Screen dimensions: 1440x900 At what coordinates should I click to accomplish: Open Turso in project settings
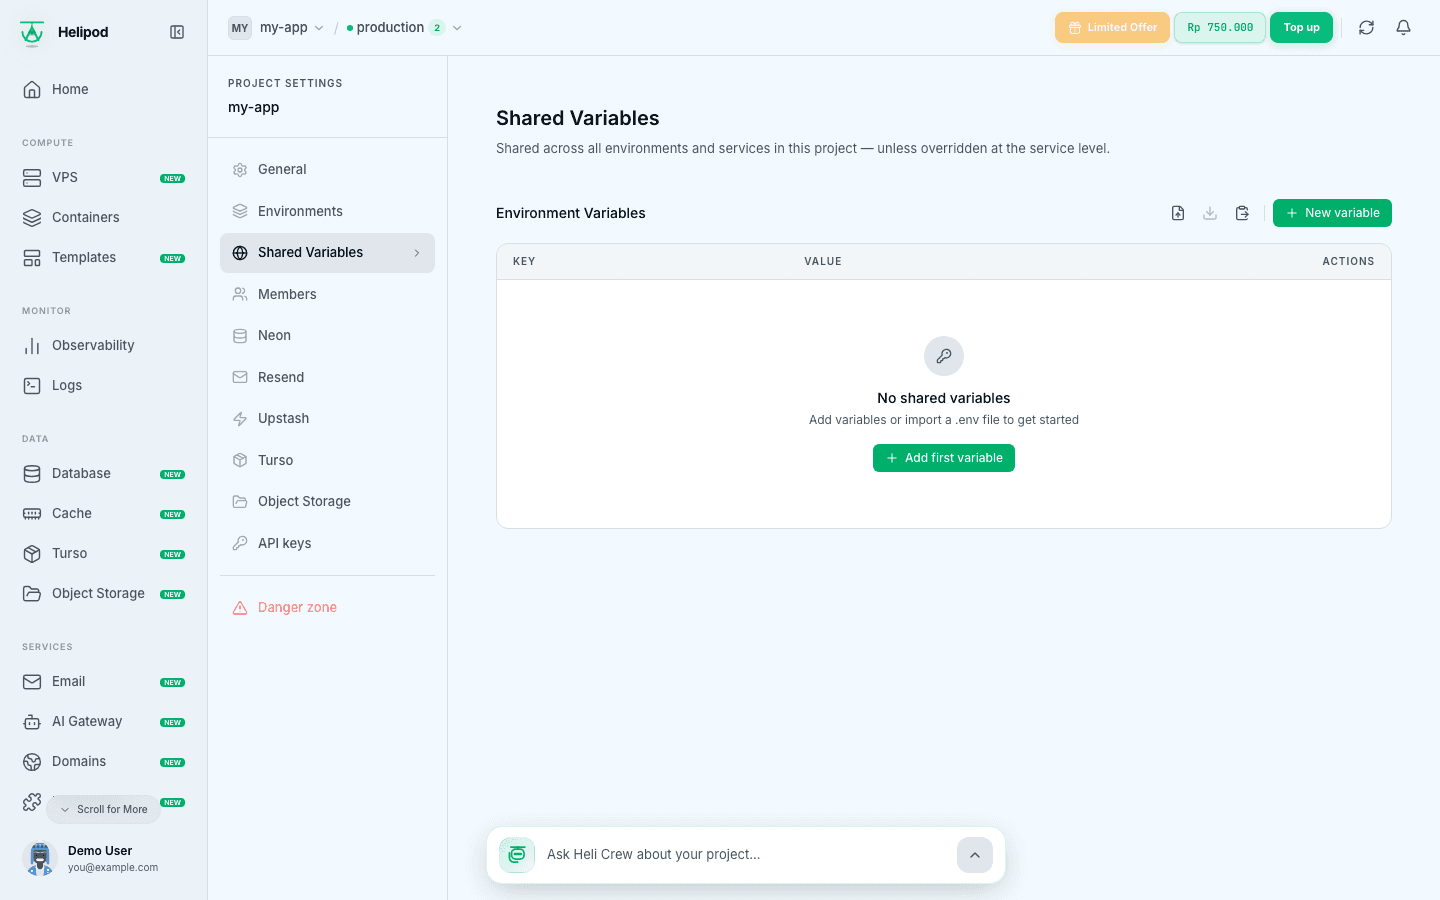[327, 460]
